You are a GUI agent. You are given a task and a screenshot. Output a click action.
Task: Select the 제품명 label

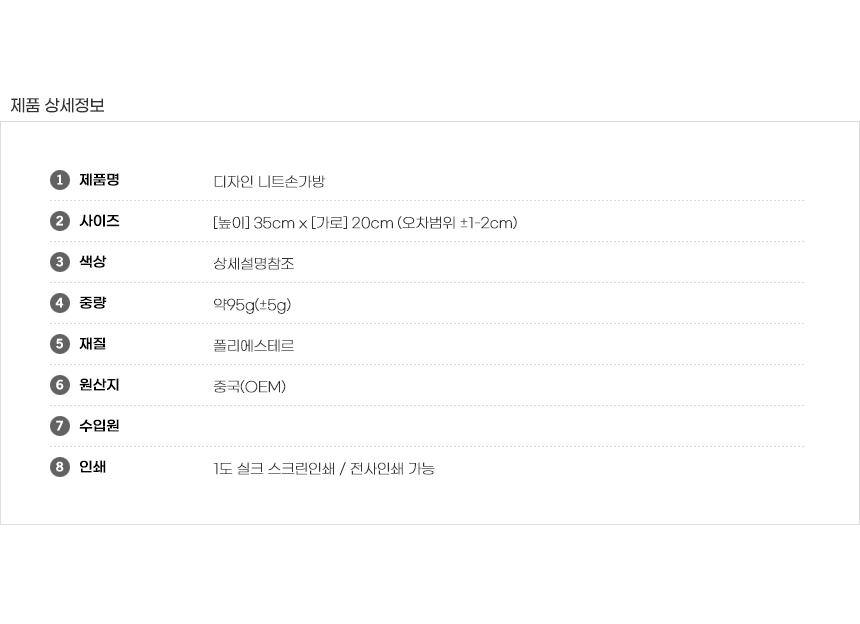point(99,180)
